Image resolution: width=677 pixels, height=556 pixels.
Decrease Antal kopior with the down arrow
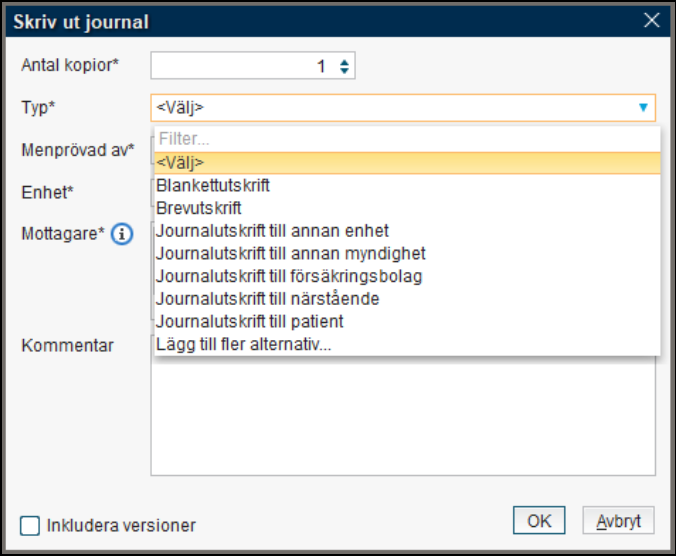[x=344, y=71]
